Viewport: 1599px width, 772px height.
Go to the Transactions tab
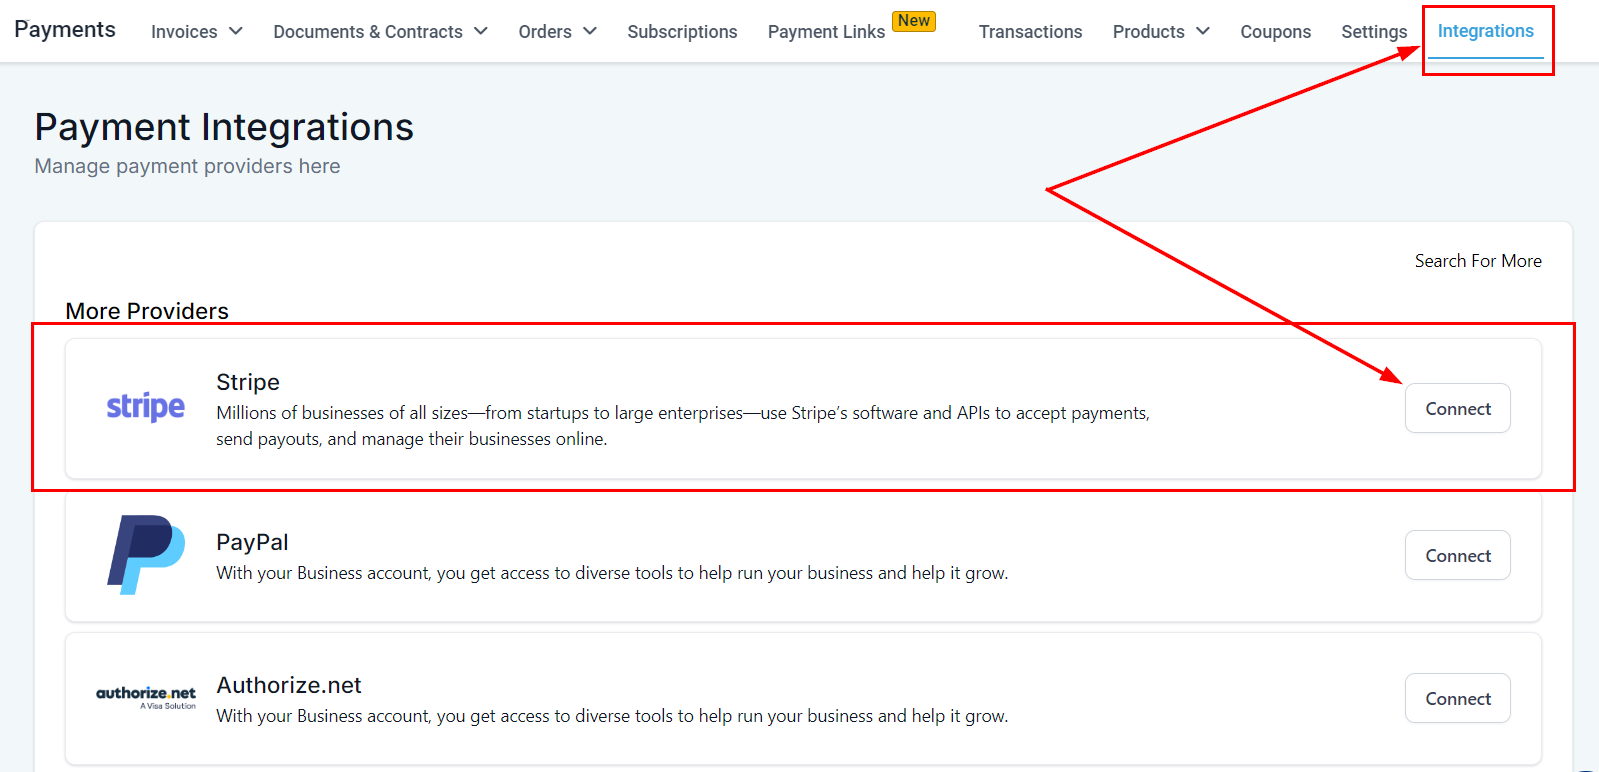1030,32
